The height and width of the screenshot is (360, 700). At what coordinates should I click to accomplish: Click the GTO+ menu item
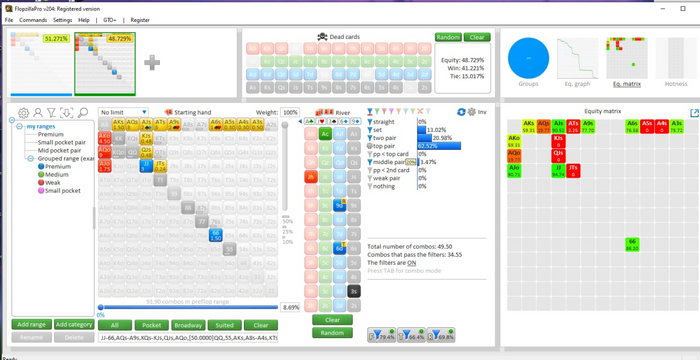[x=110, y=20]
